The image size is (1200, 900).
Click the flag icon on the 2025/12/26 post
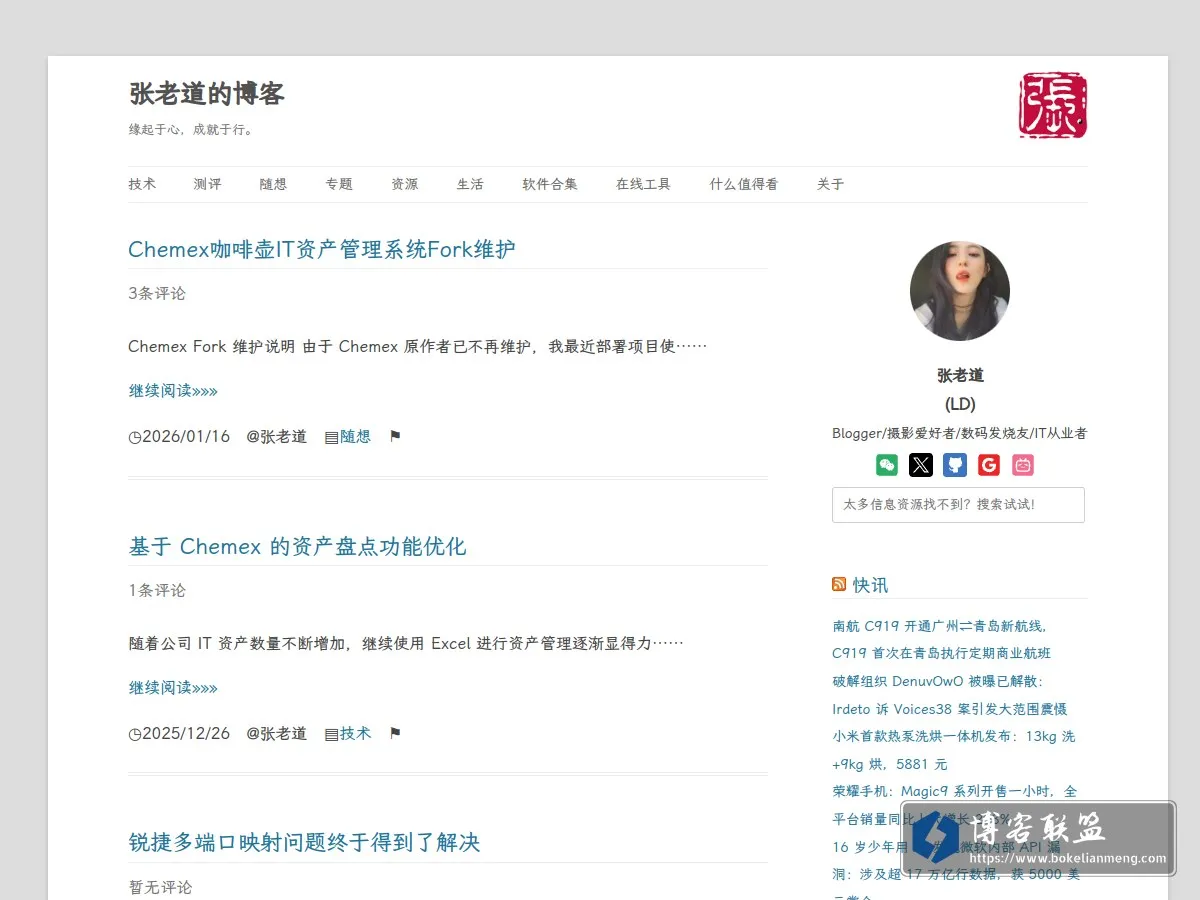[x=395, y=734]
